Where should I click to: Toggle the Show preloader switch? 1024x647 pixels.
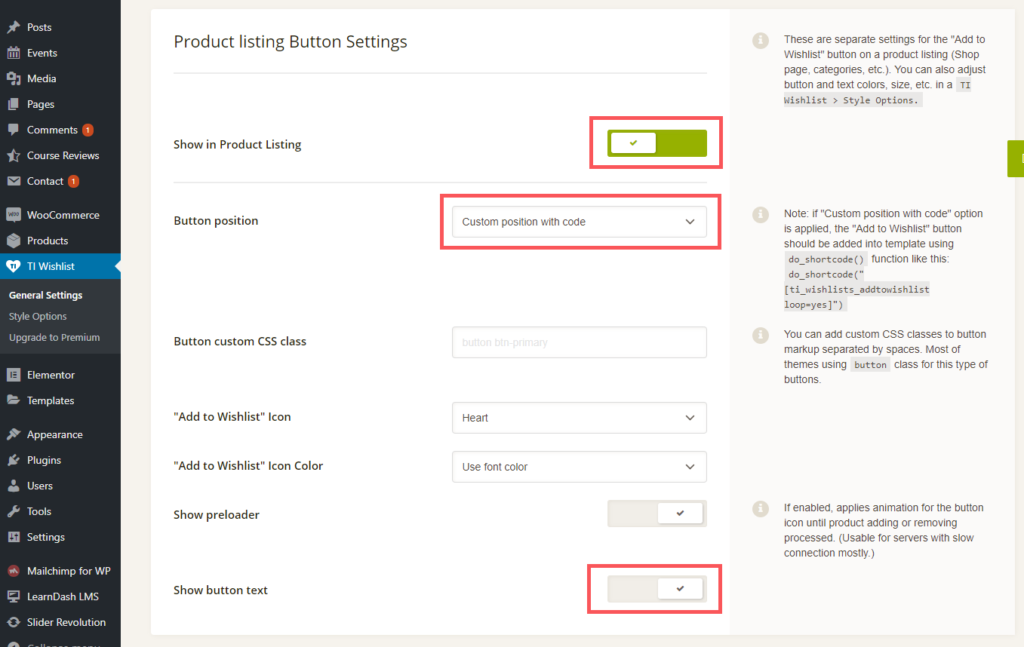[x=657, y=514]
